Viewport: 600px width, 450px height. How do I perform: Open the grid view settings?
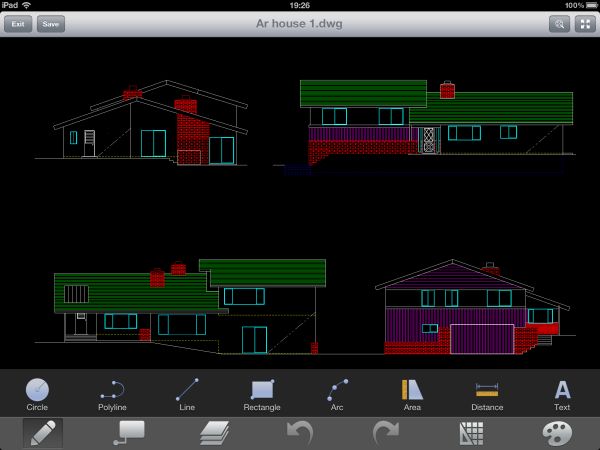[471, 433]
